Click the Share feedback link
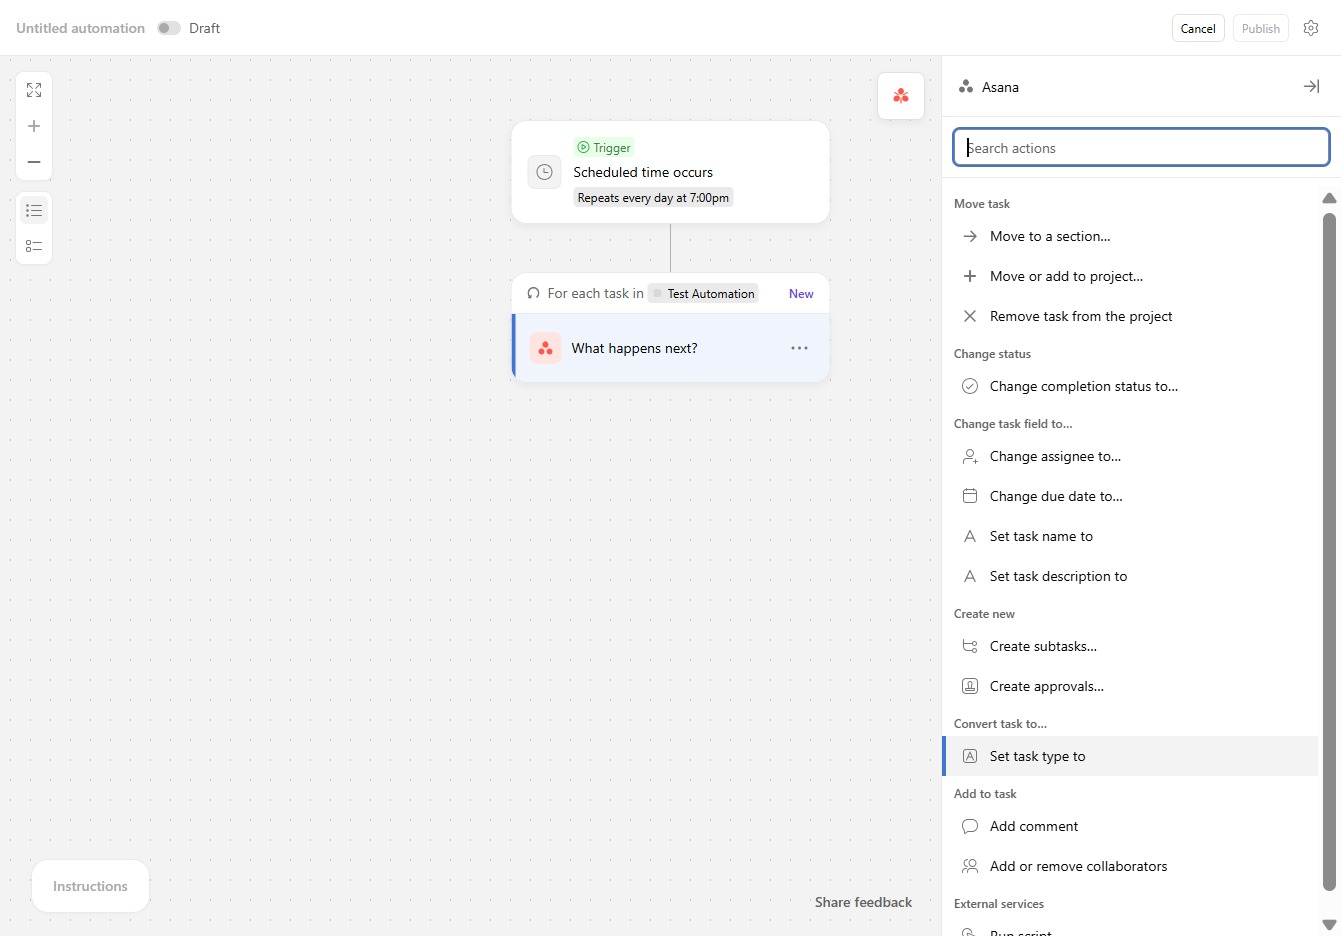 pyautogui.click(x=863, y=902)
